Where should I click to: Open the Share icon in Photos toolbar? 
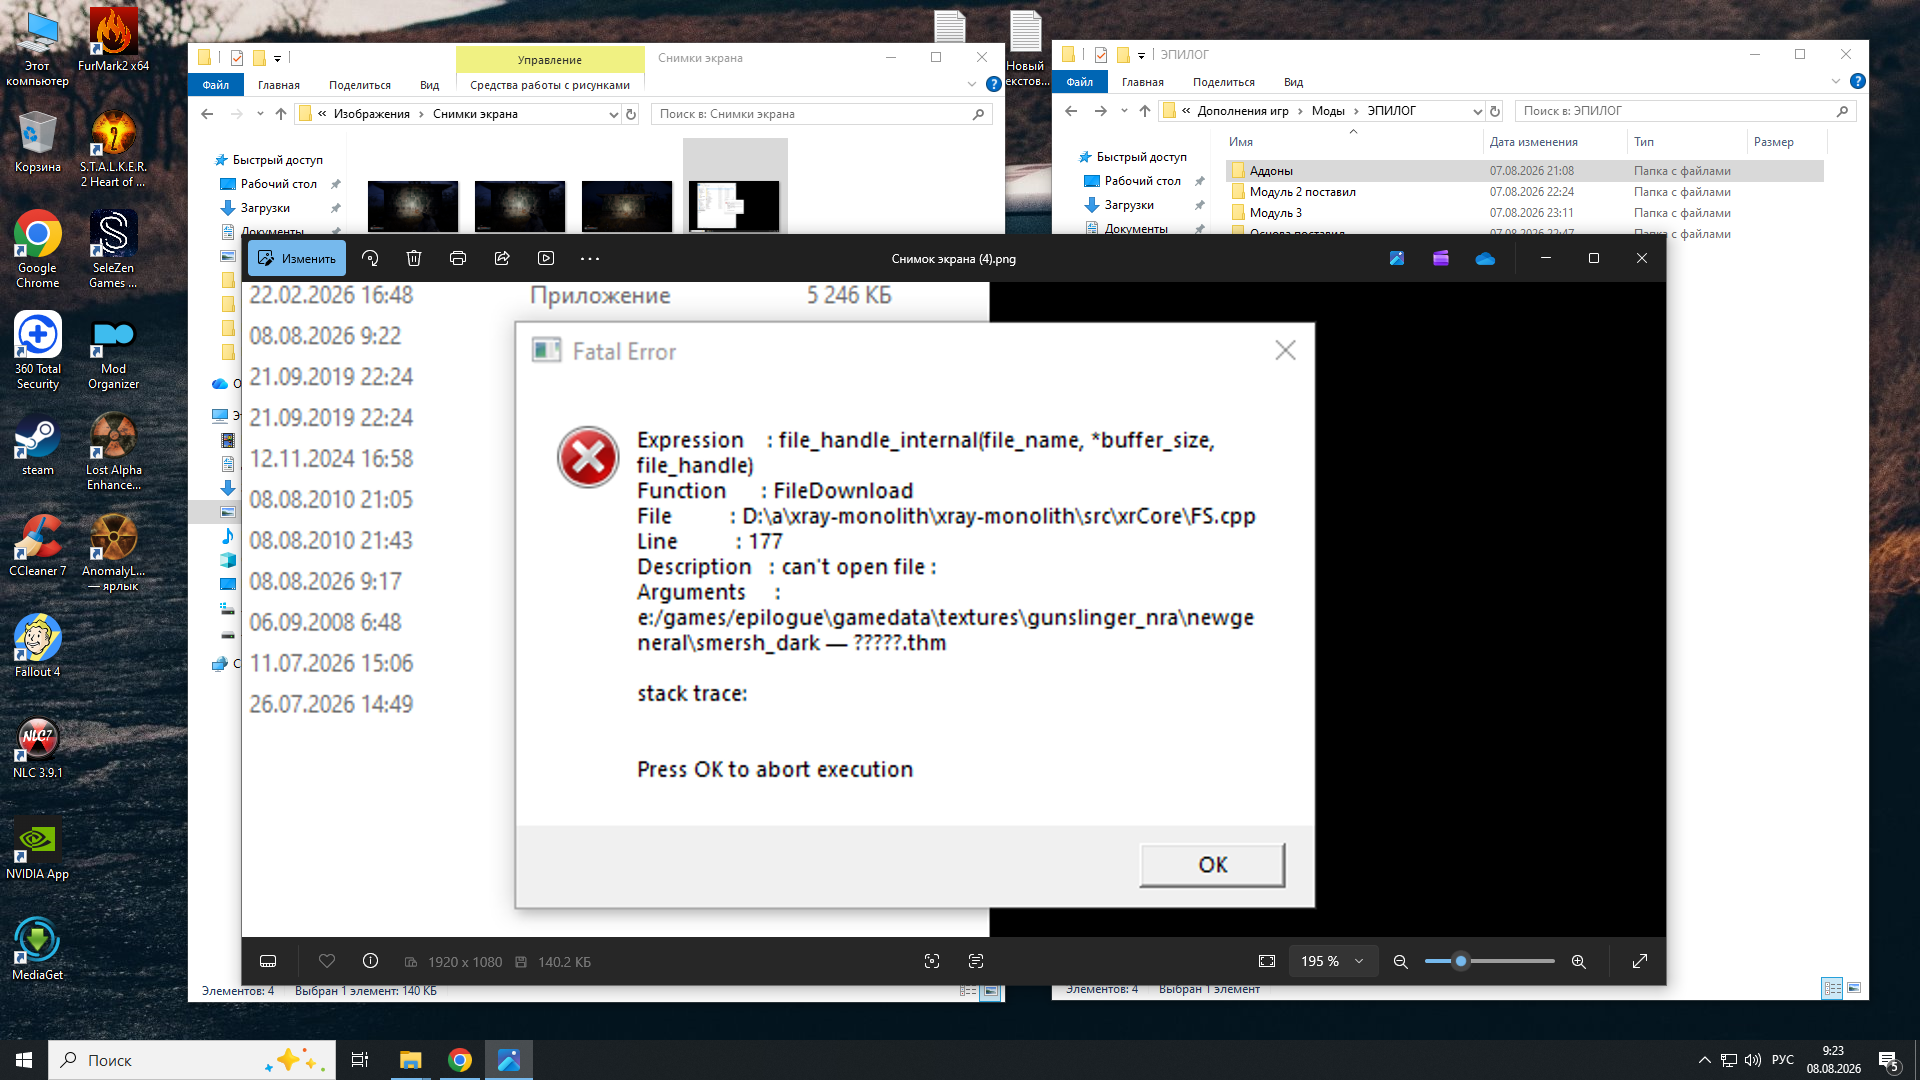(502, 258)
